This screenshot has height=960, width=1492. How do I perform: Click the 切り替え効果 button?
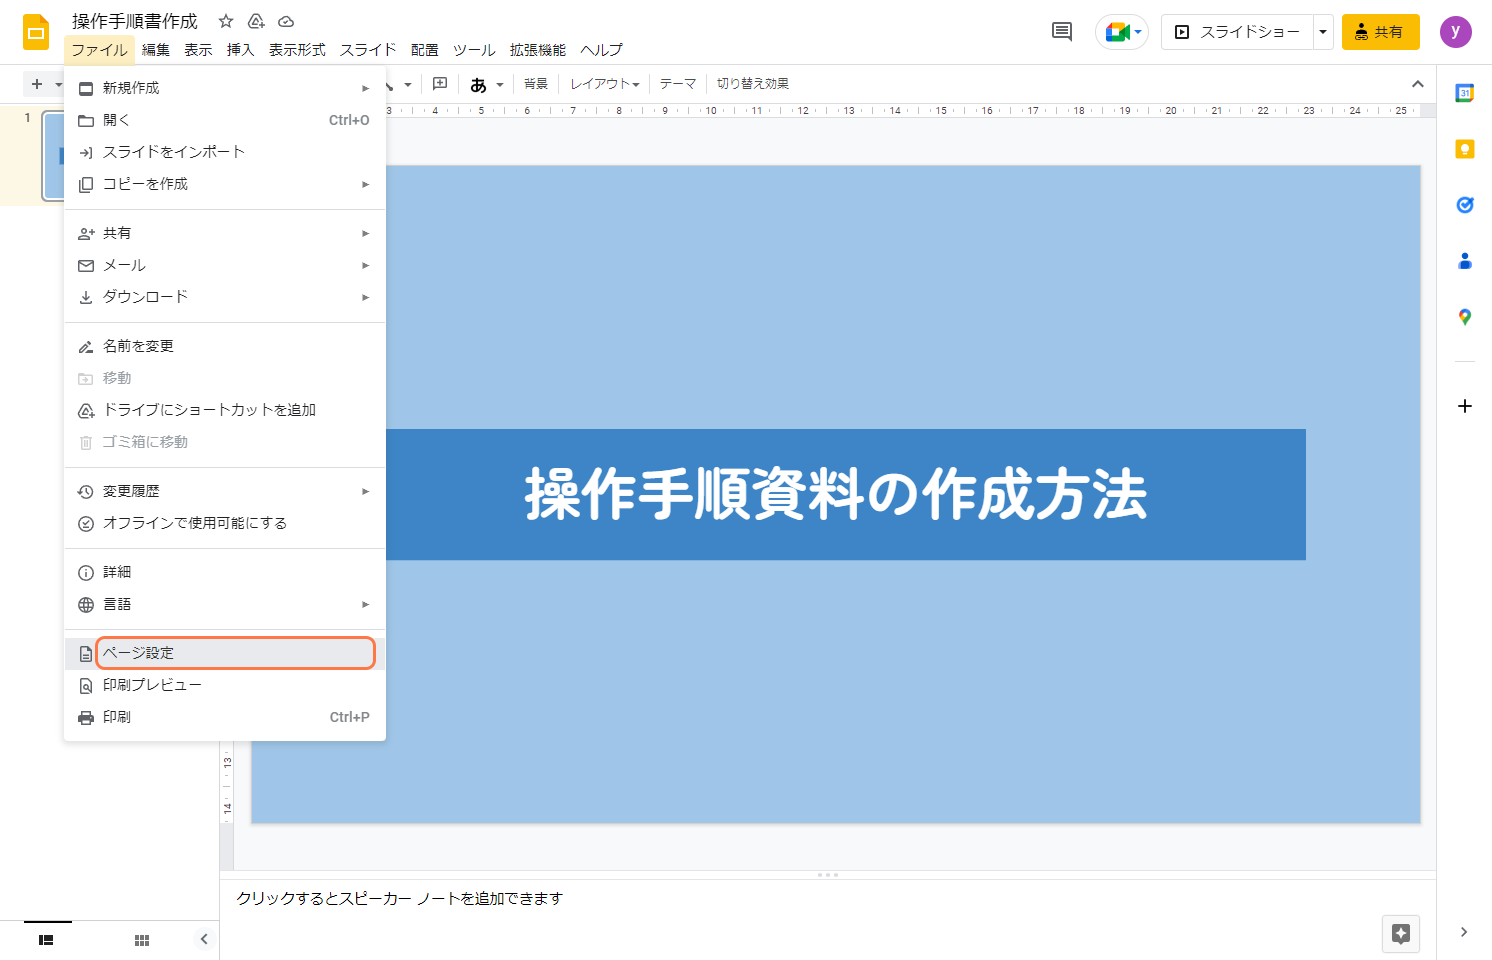[753, 84]
